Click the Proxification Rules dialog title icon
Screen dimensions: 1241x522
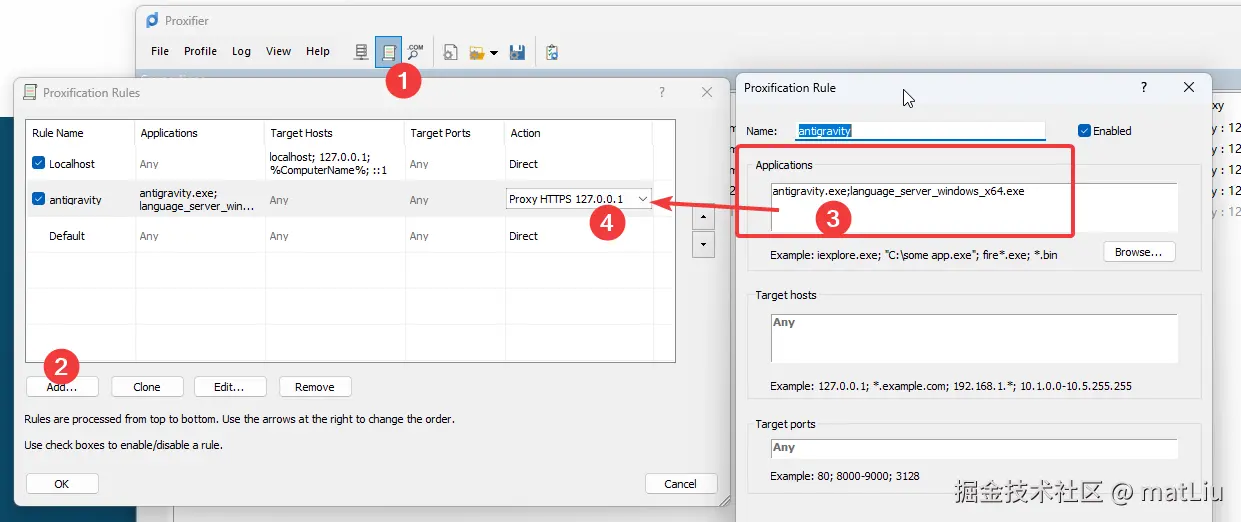click(30, 92)
